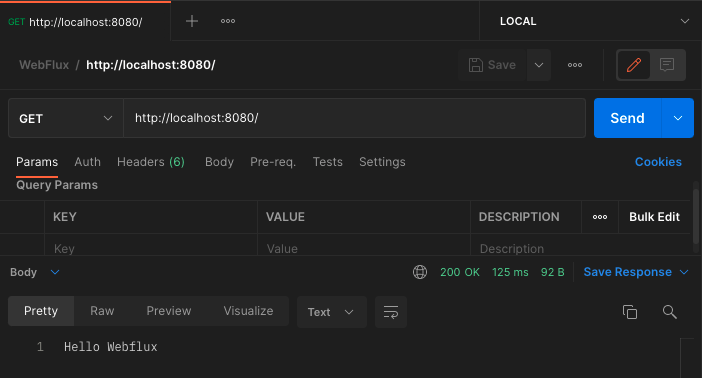The image size is (702, 378).
Task: Open the comments icon
Action: click(x=667, y=65)
